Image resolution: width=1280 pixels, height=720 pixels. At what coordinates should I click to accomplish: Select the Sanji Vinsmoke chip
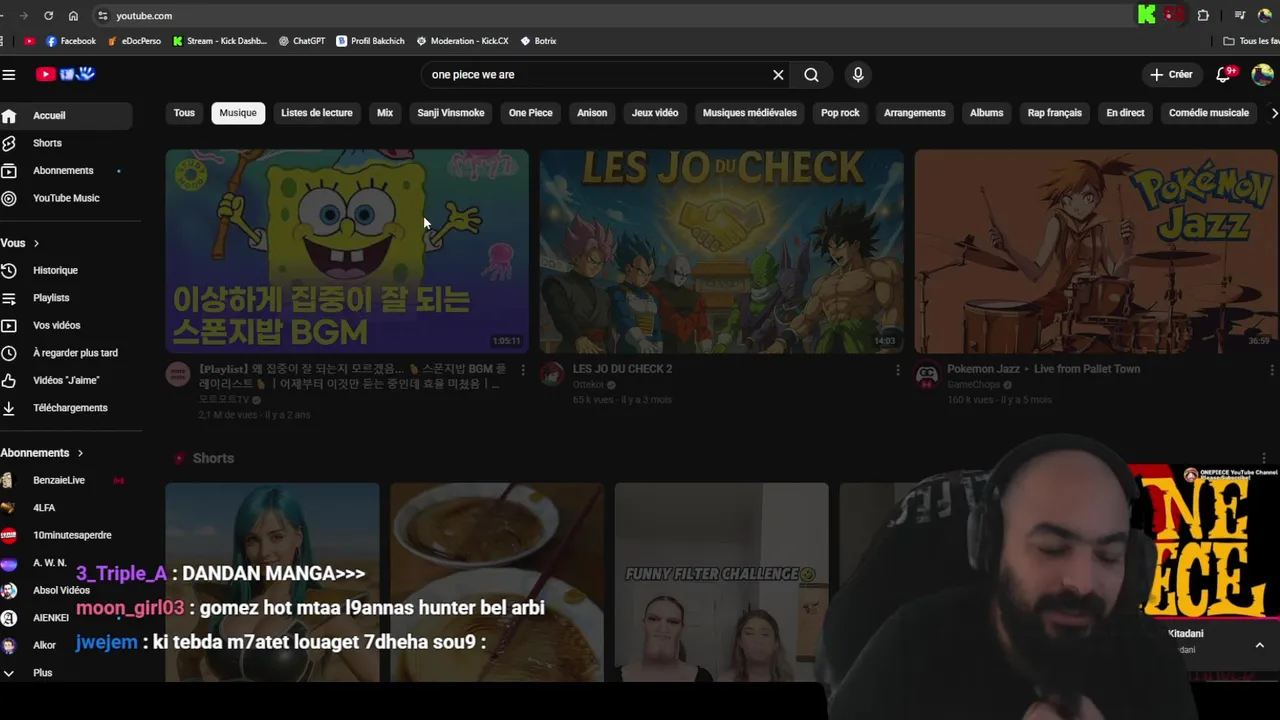coord(451,113)
